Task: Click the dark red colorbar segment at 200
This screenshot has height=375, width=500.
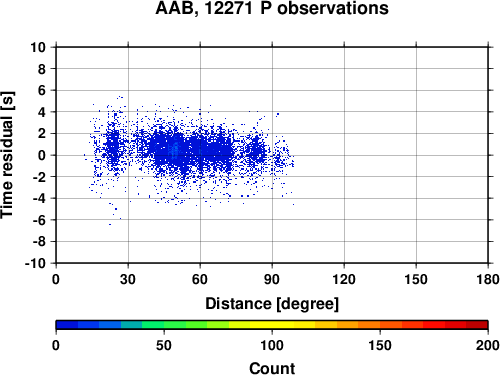Action: (477, 325)
